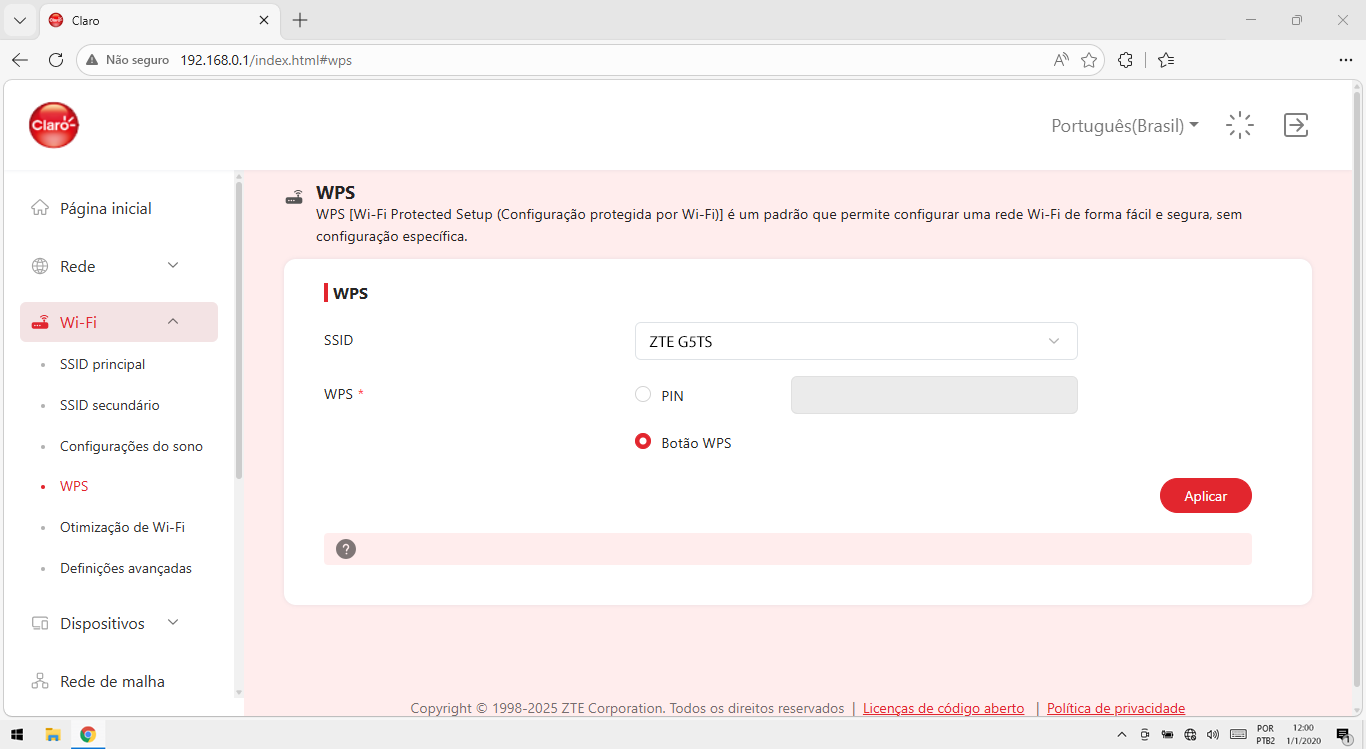Click the Meet Now camera tray icon
Screen dimensions: 1366x749
pyautogui.click(x=1145, y=735)
